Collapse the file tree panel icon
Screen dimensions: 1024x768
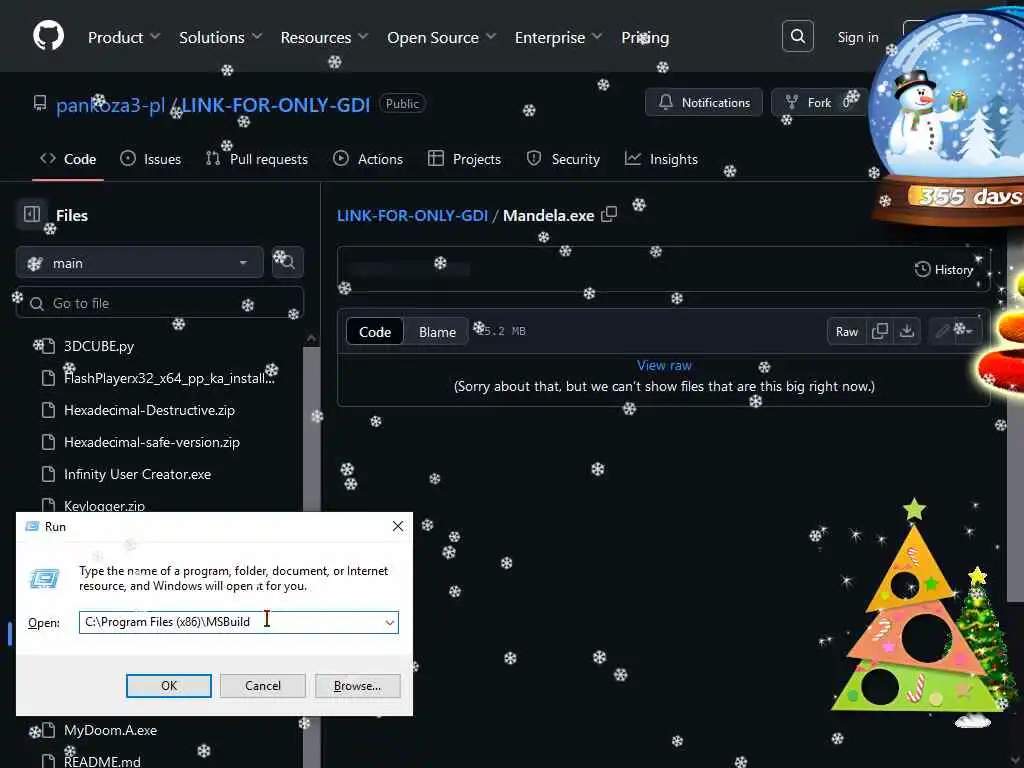pyautogui.click(x=31, y=214)
